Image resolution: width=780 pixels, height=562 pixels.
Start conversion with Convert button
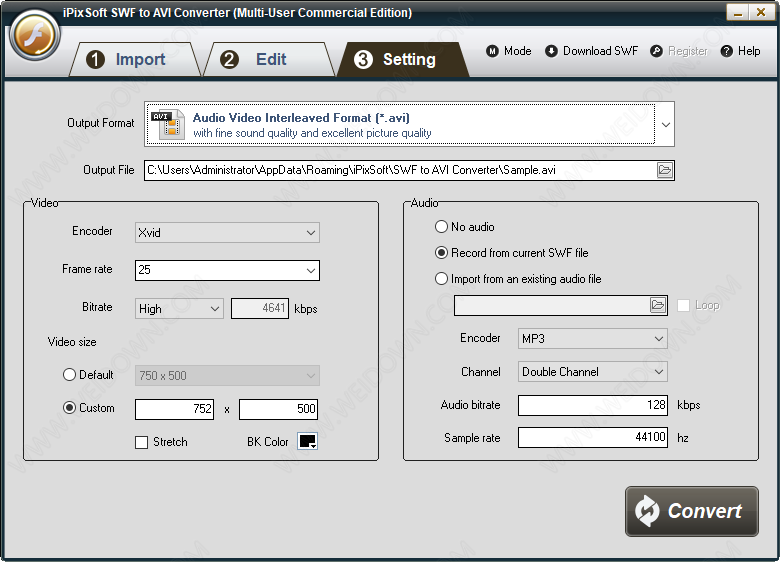click(x=691, y=511)
